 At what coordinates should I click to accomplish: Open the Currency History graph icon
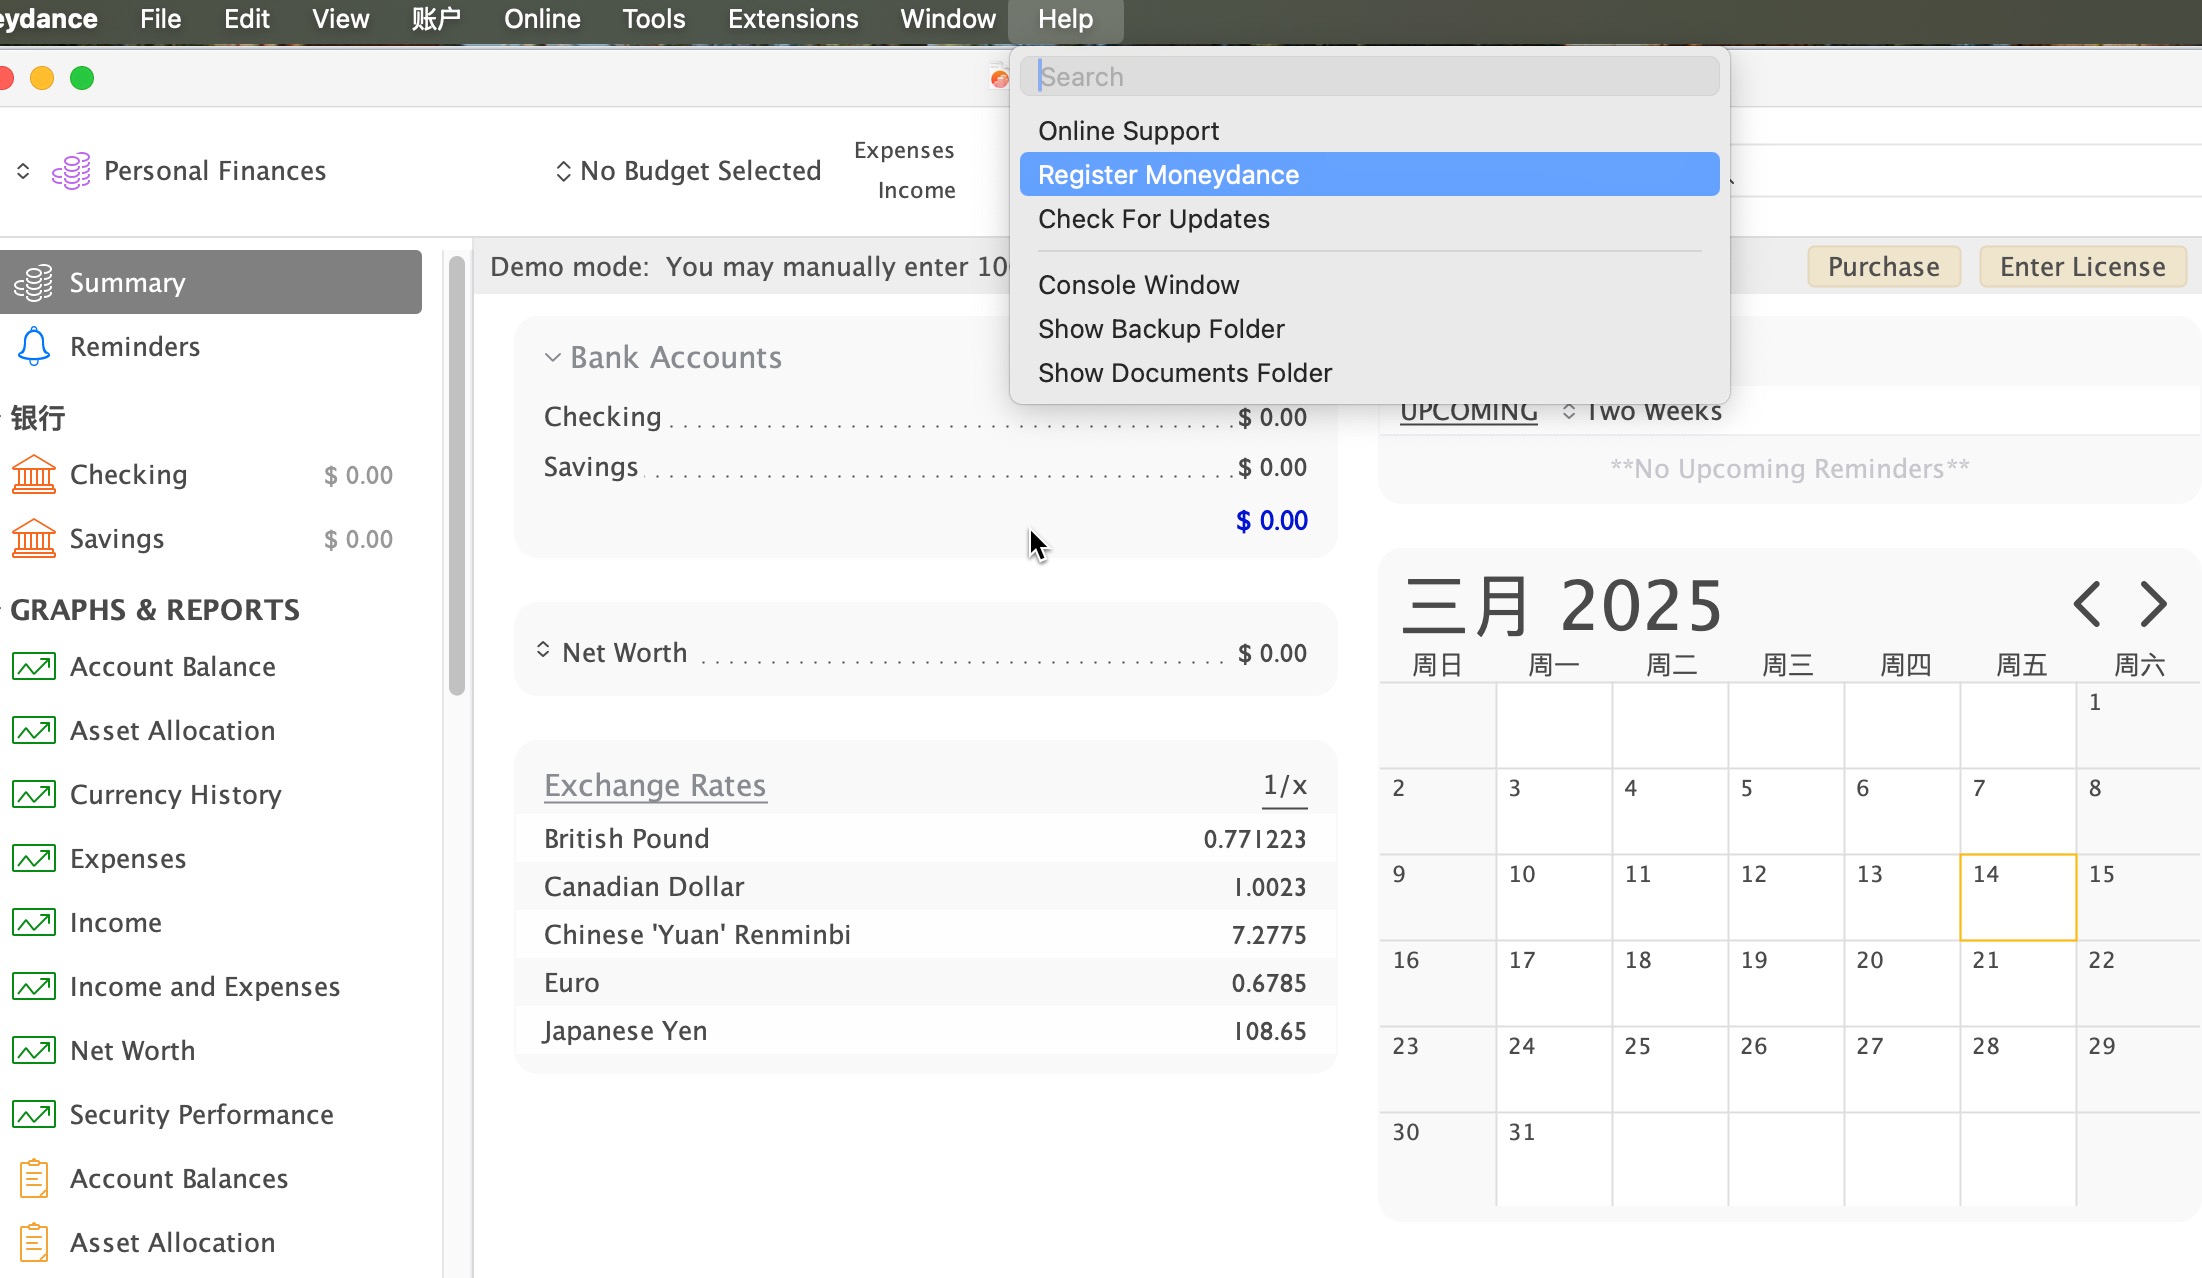(x=34, y=795)
